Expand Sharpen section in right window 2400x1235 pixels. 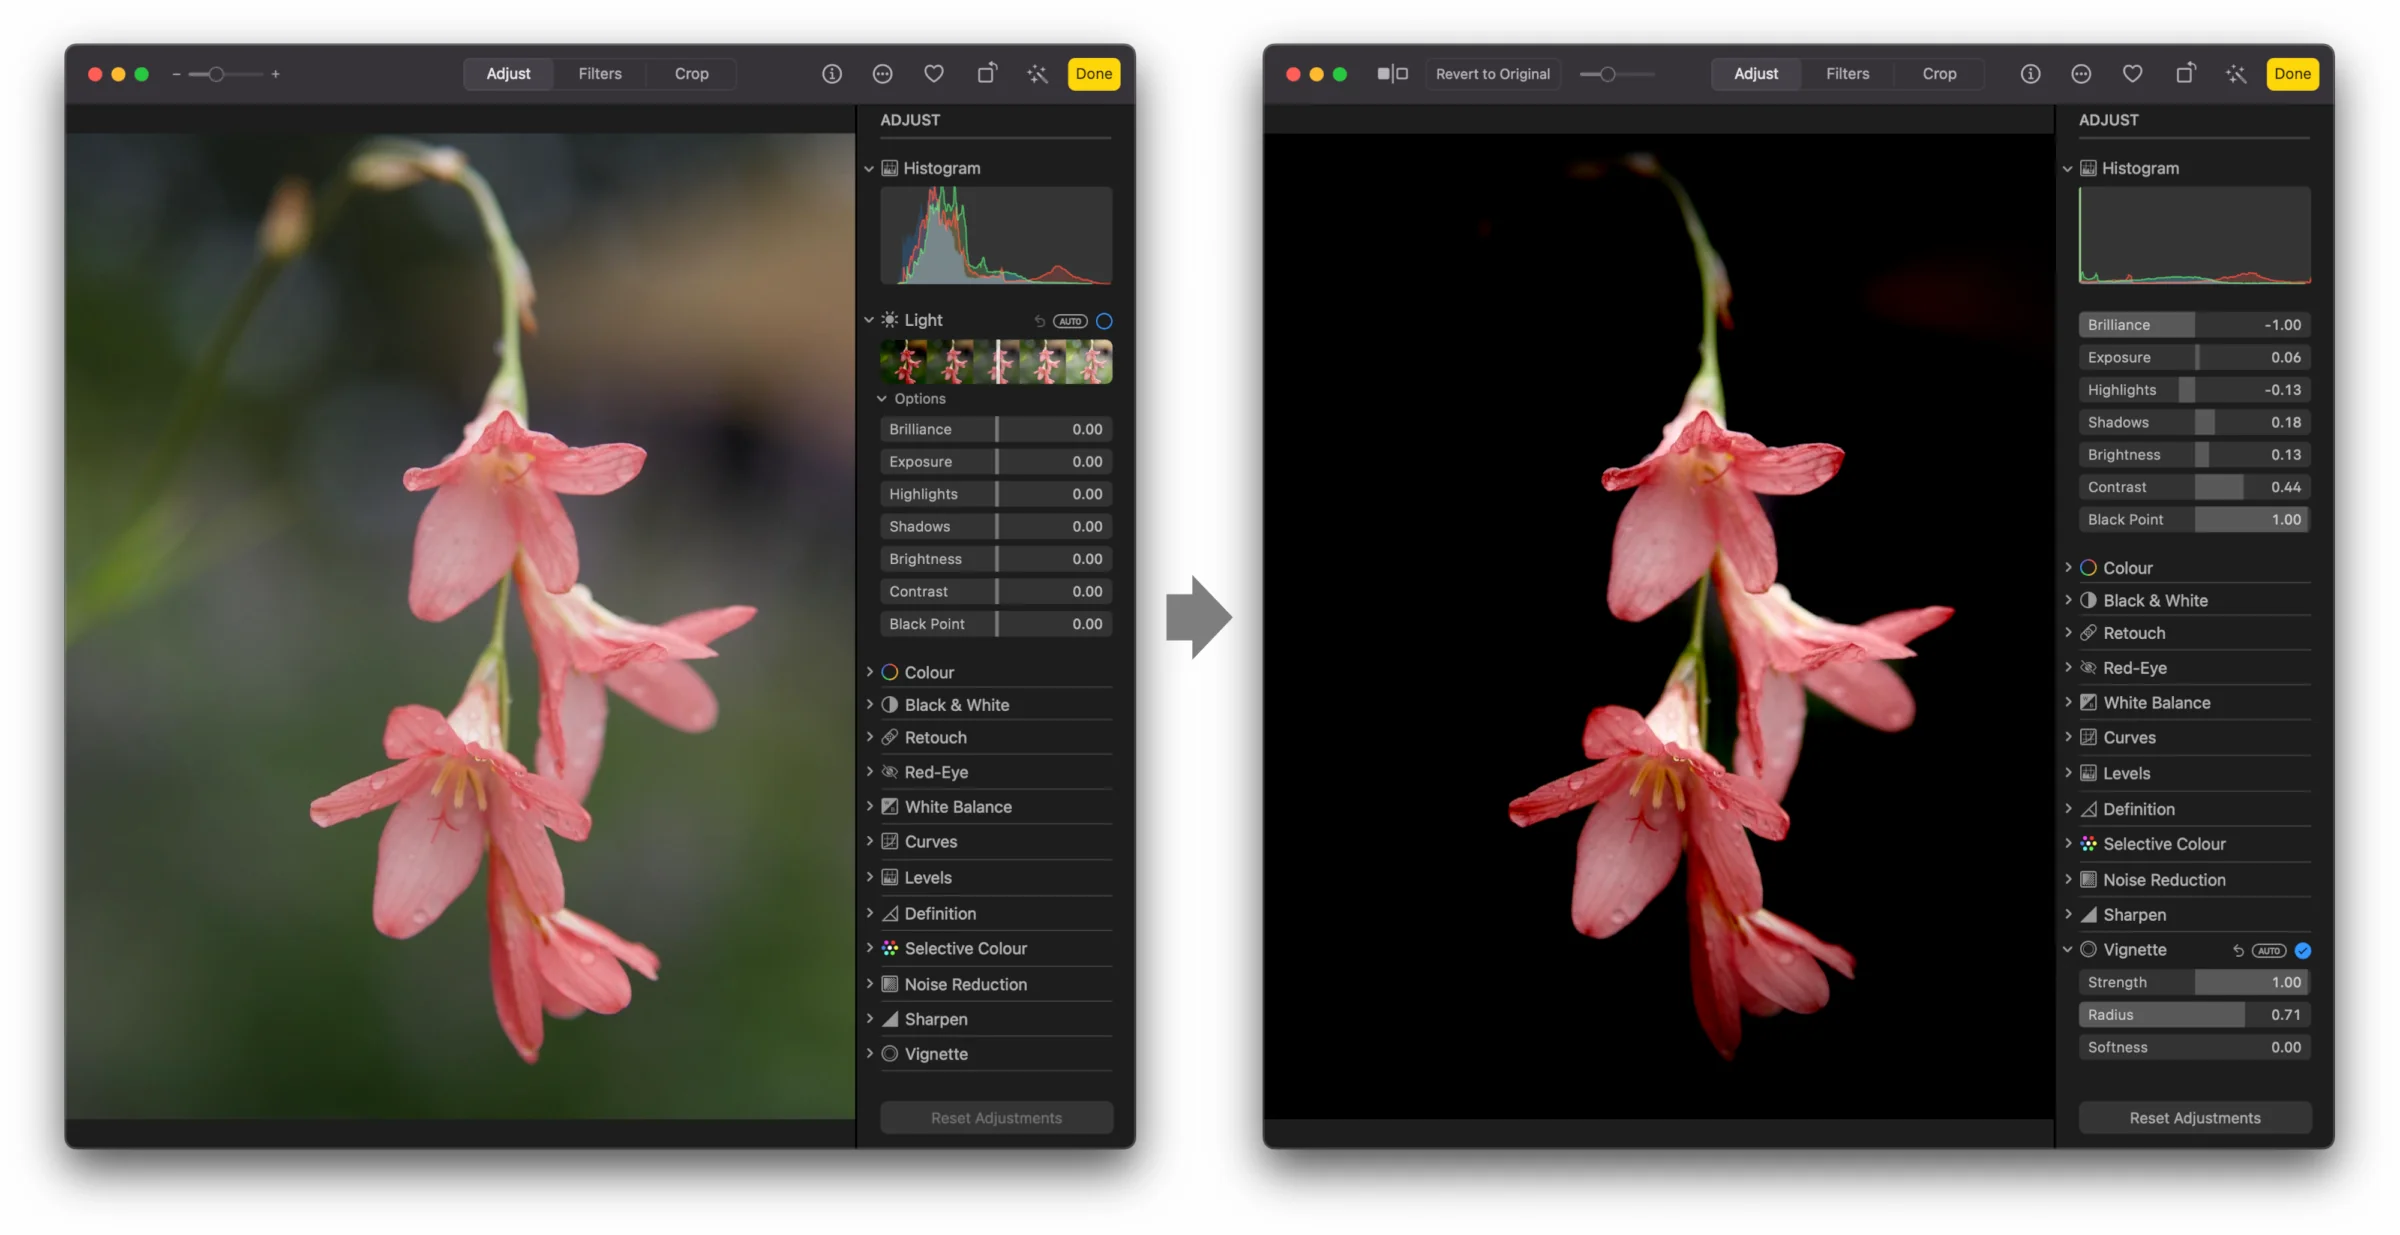pyautogui.click(x=2068, y=914)
